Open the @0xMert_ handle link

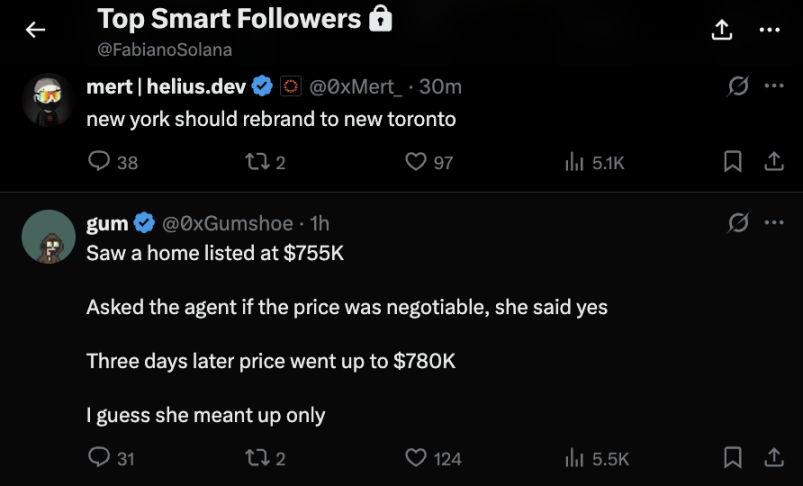[354, 87]
